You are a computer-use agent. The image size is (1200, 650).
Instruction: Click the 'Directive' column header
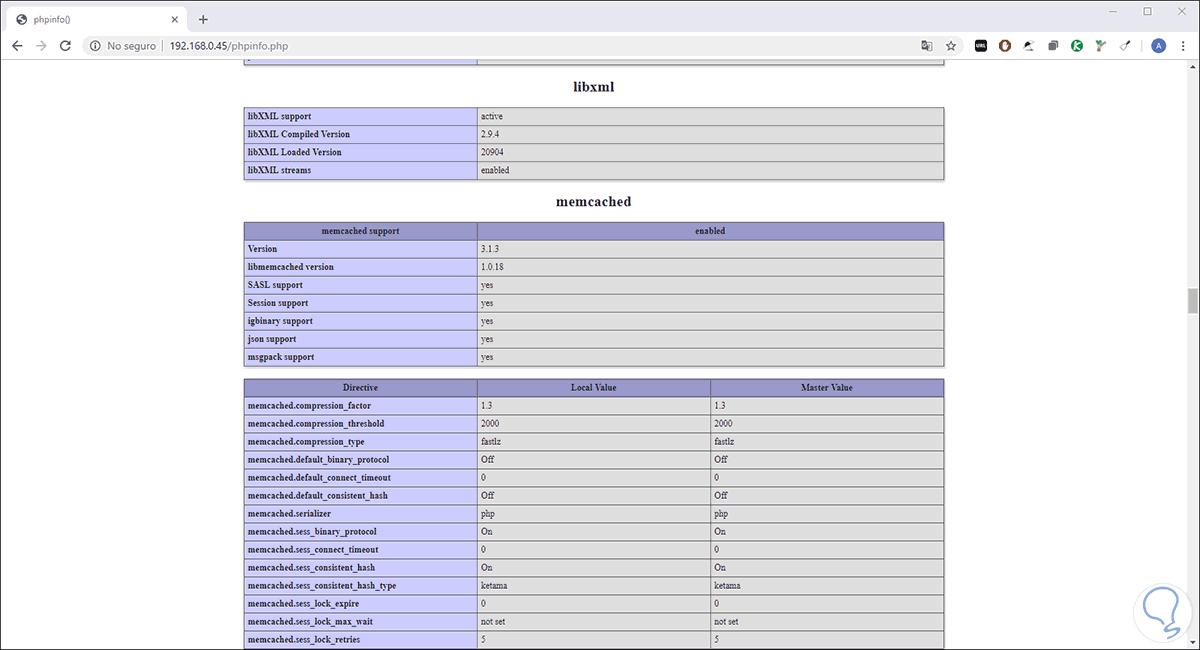pyautogui.click(x=360, y=387)
